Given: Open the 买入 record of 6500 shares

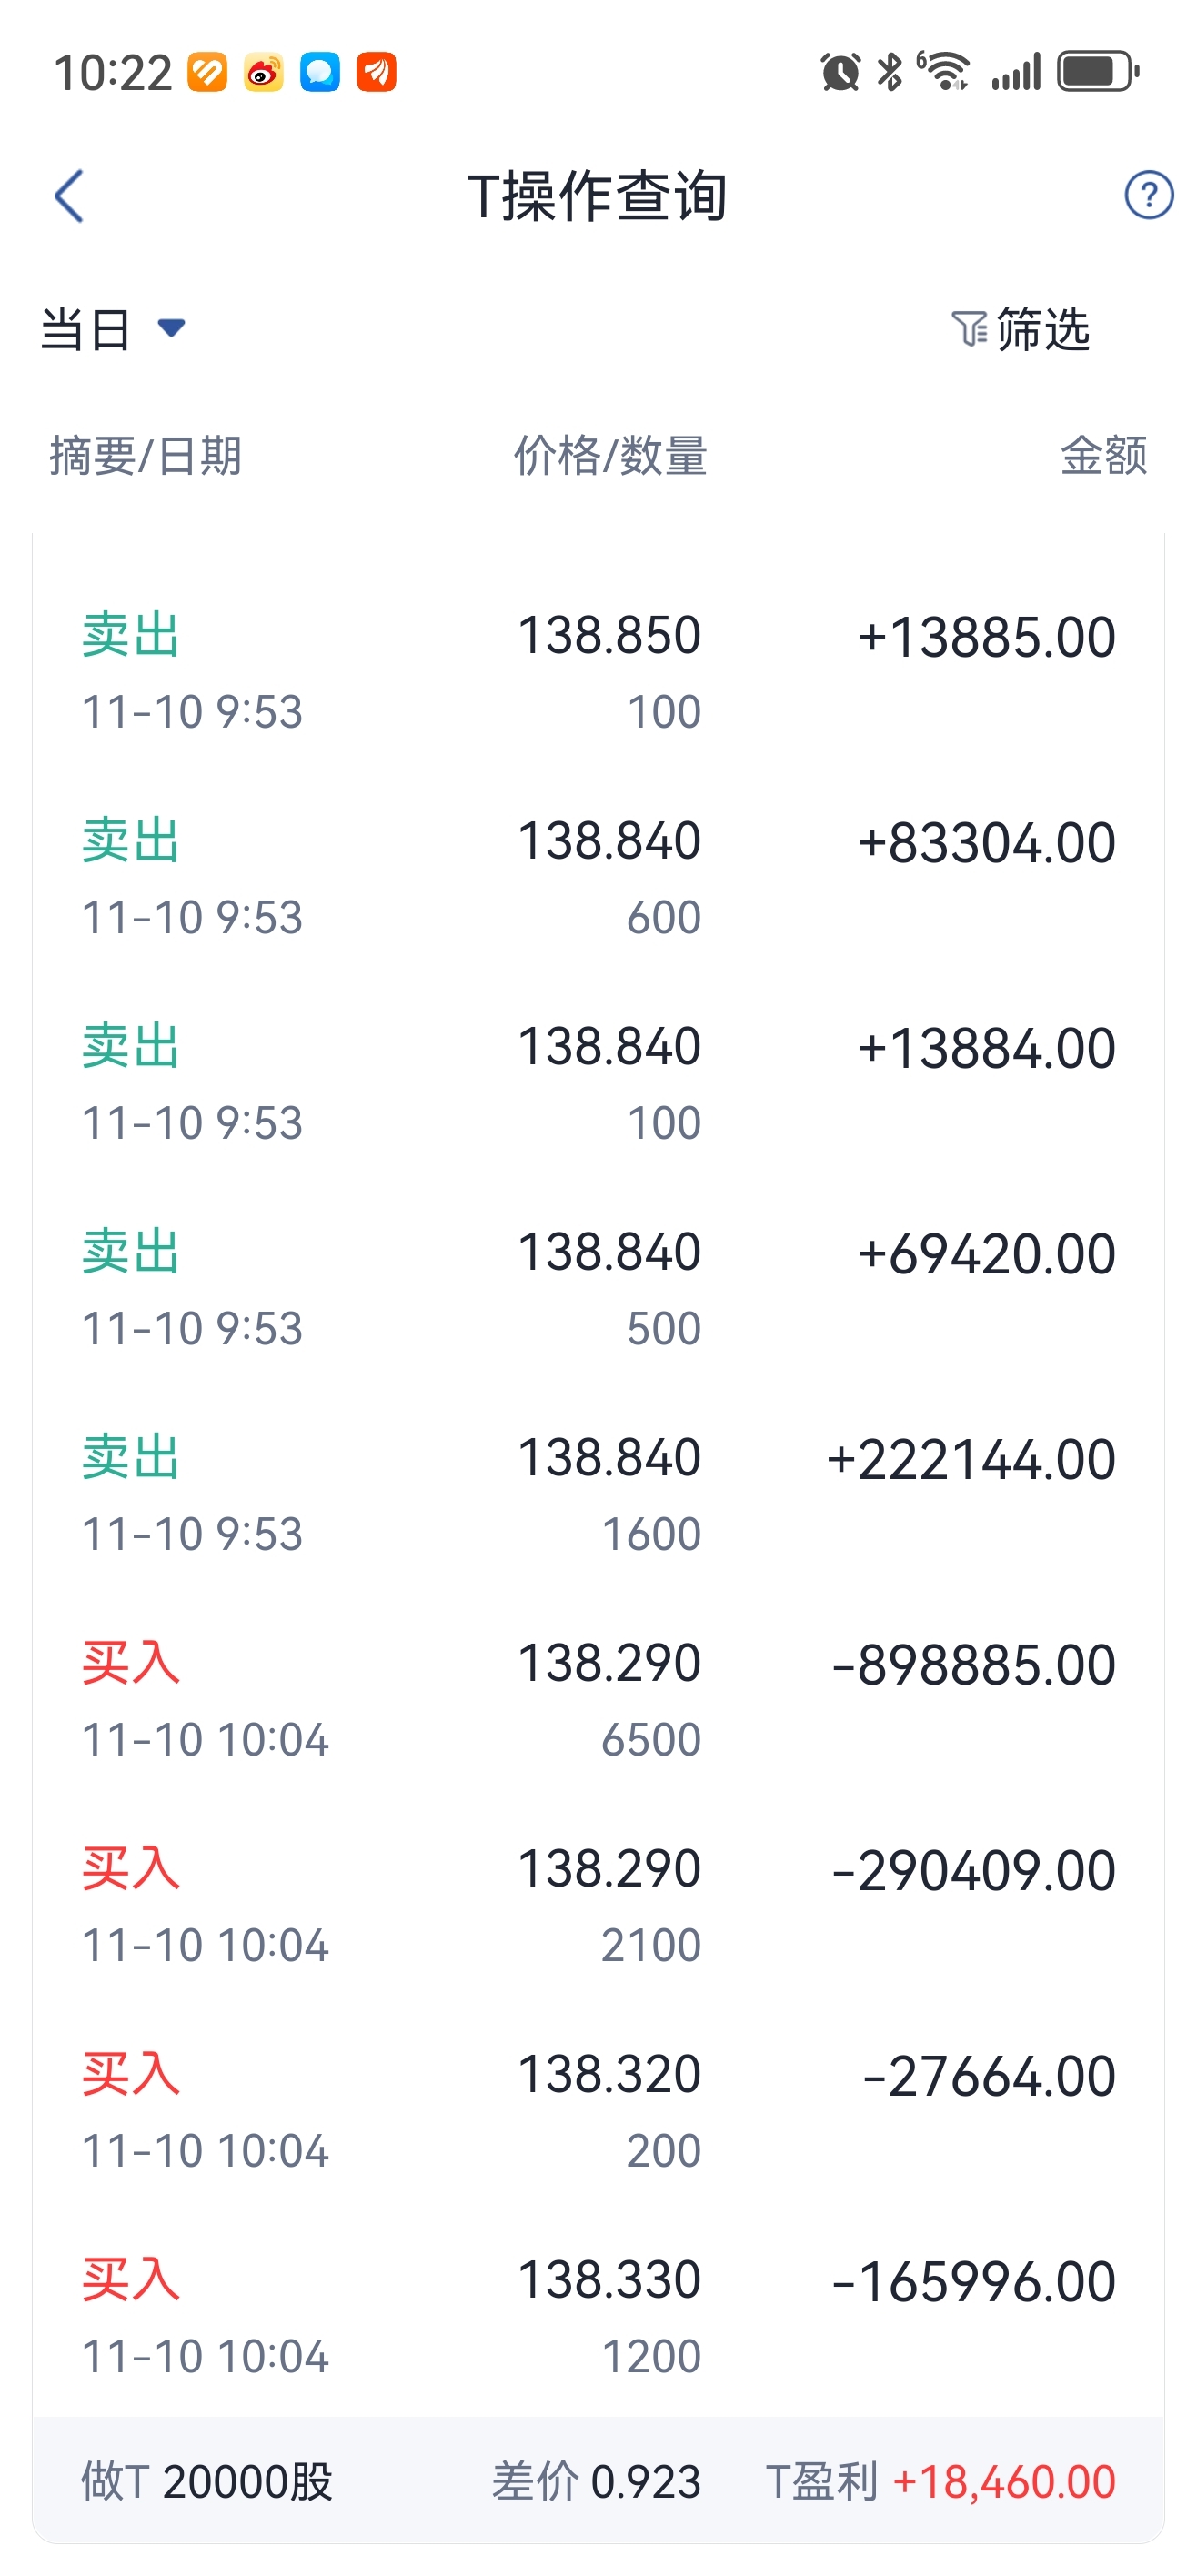Looking at the screenshot, I should coord(598,1701).
